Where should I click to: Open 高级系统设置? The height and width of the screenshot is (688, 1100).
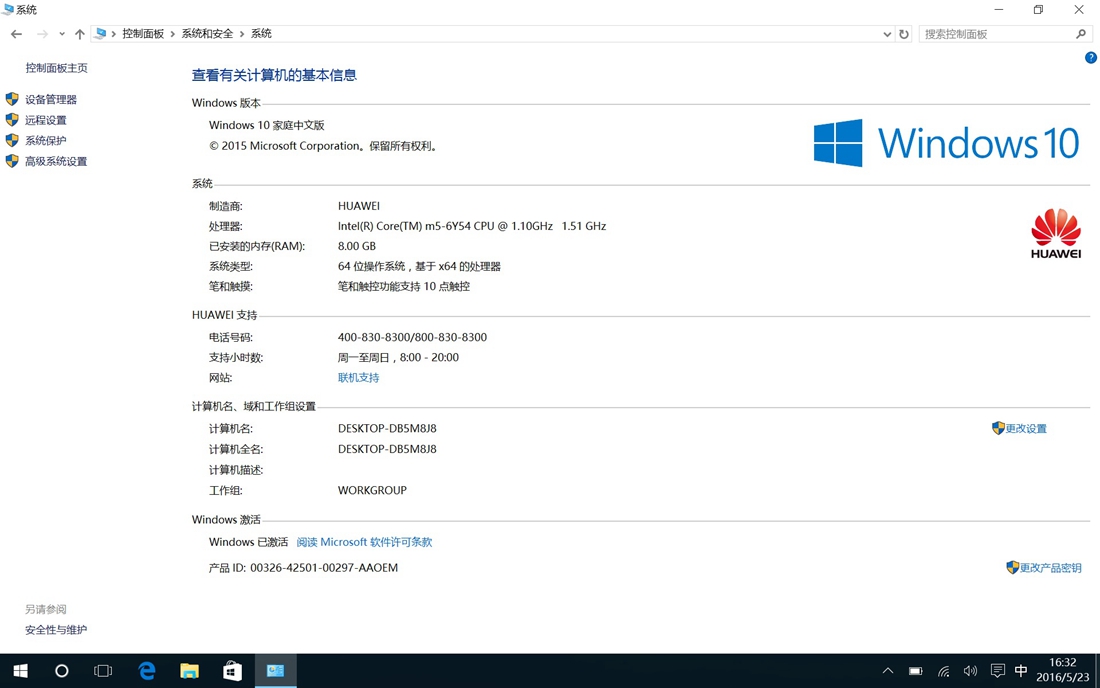(56, 161)
